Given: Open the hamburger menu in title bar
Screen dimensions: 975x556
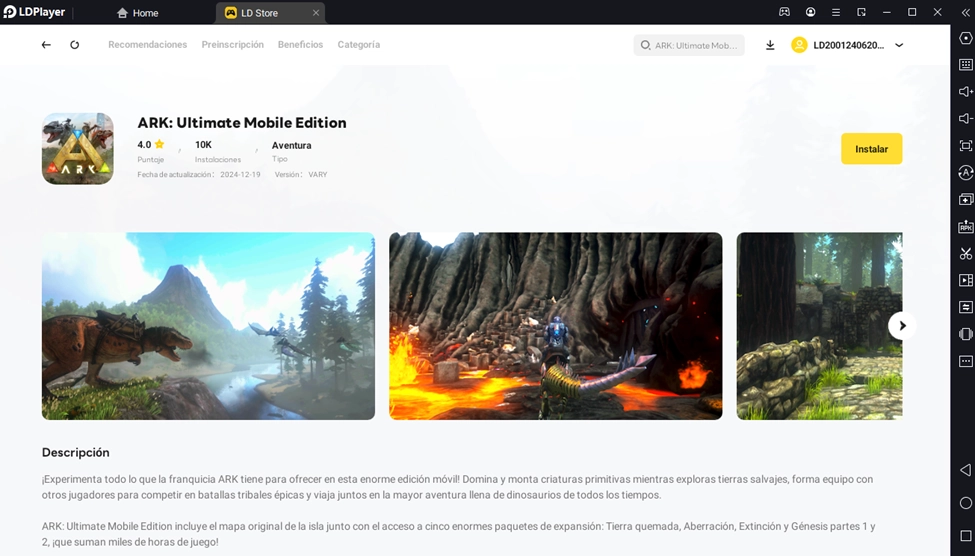Looking at the screenshot, I should (836, 12).
